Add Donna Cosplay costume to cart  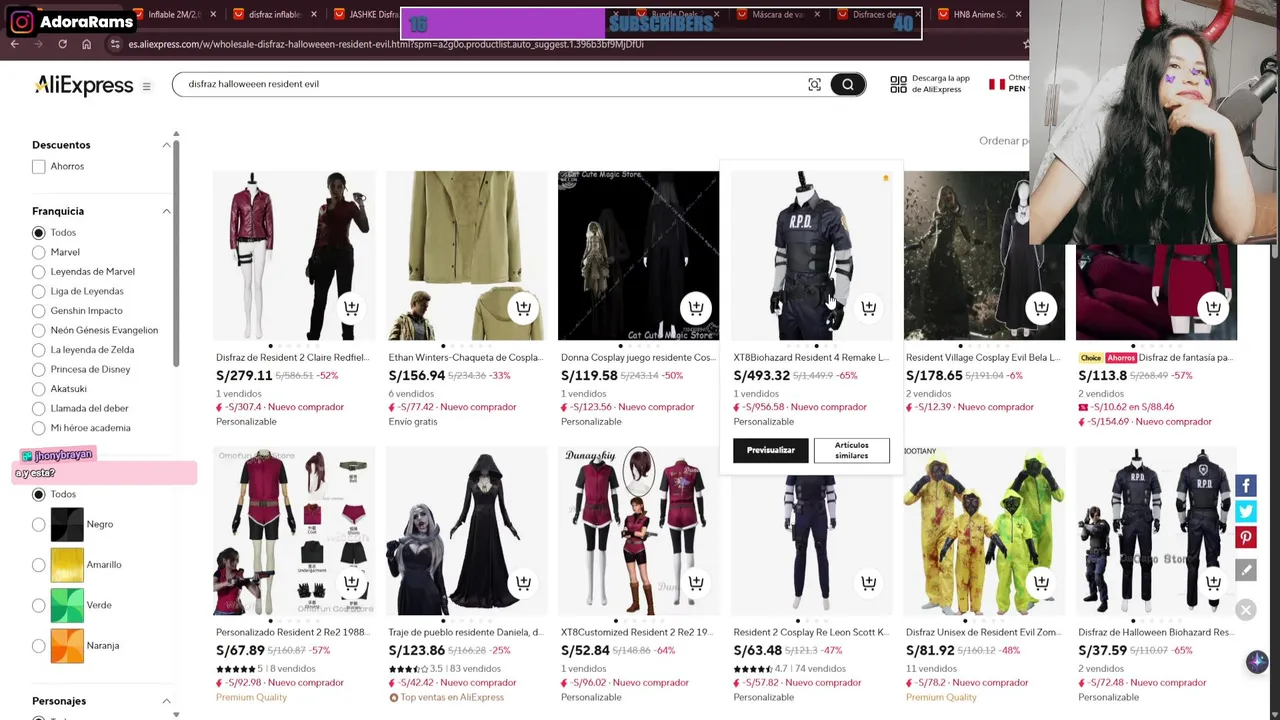click(696, 308)
